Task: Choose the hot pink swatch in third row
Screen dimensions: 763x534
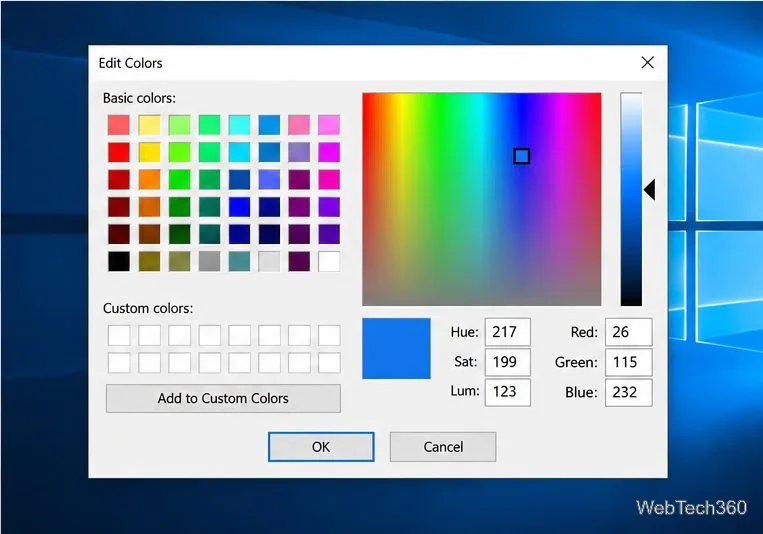Action: pyautogui.click(x=329, y=180)
